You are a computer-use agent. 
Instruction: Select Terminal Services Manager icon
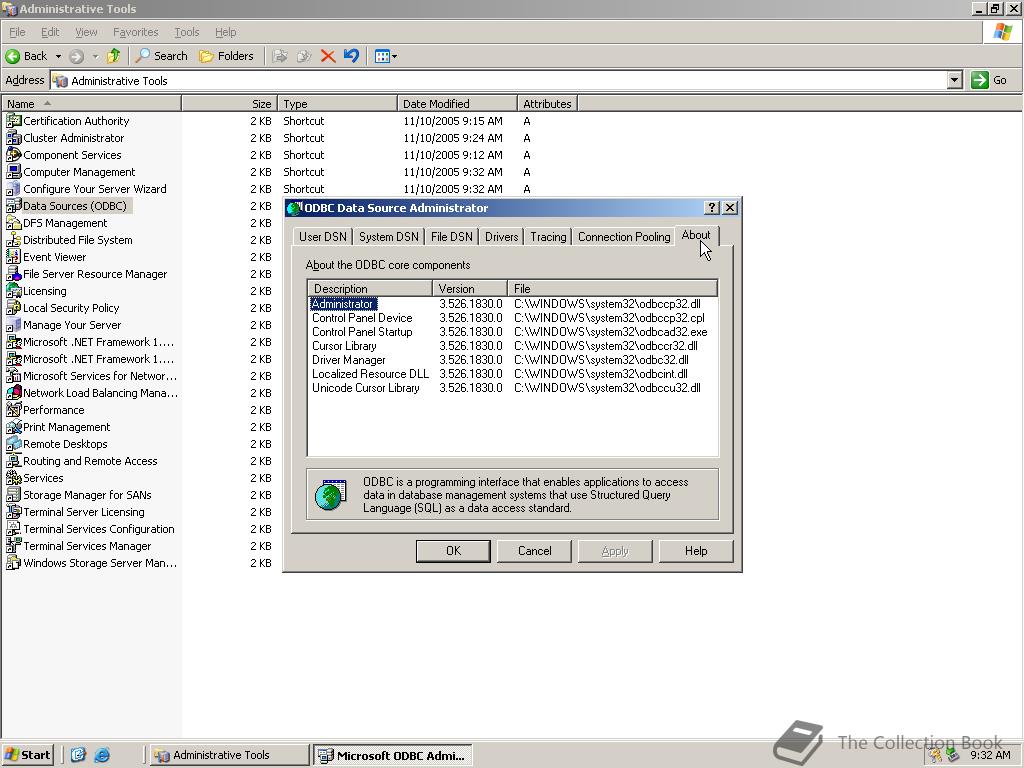[x=14, y=545]
